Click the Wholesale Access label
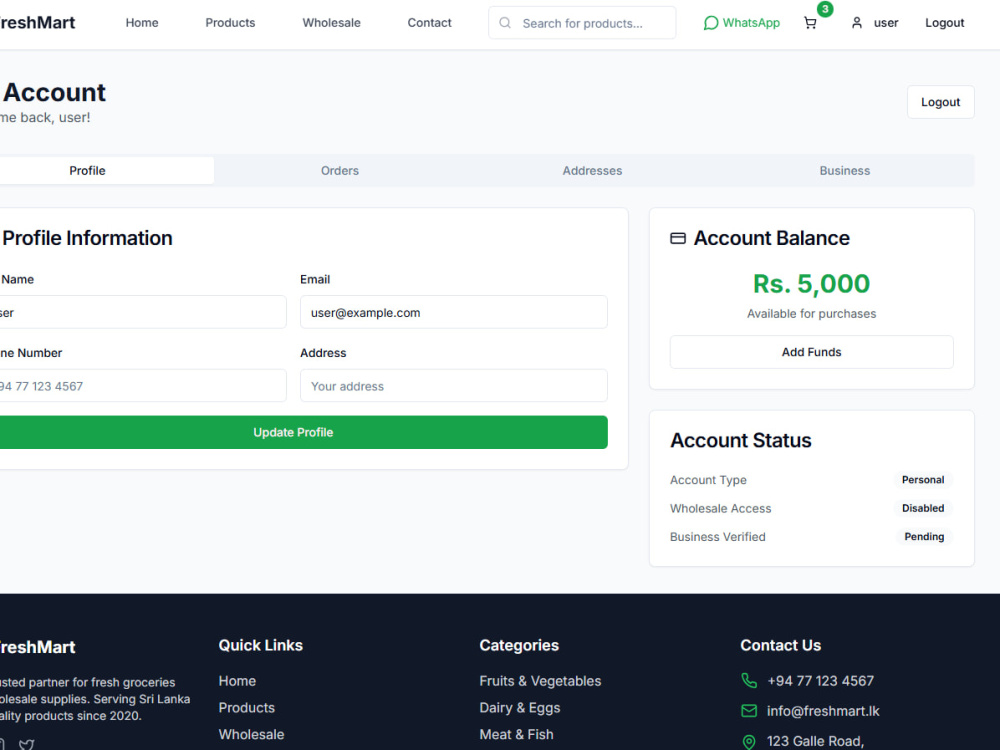The width and height of the screenshot is (1000, 750). point(720,508)
